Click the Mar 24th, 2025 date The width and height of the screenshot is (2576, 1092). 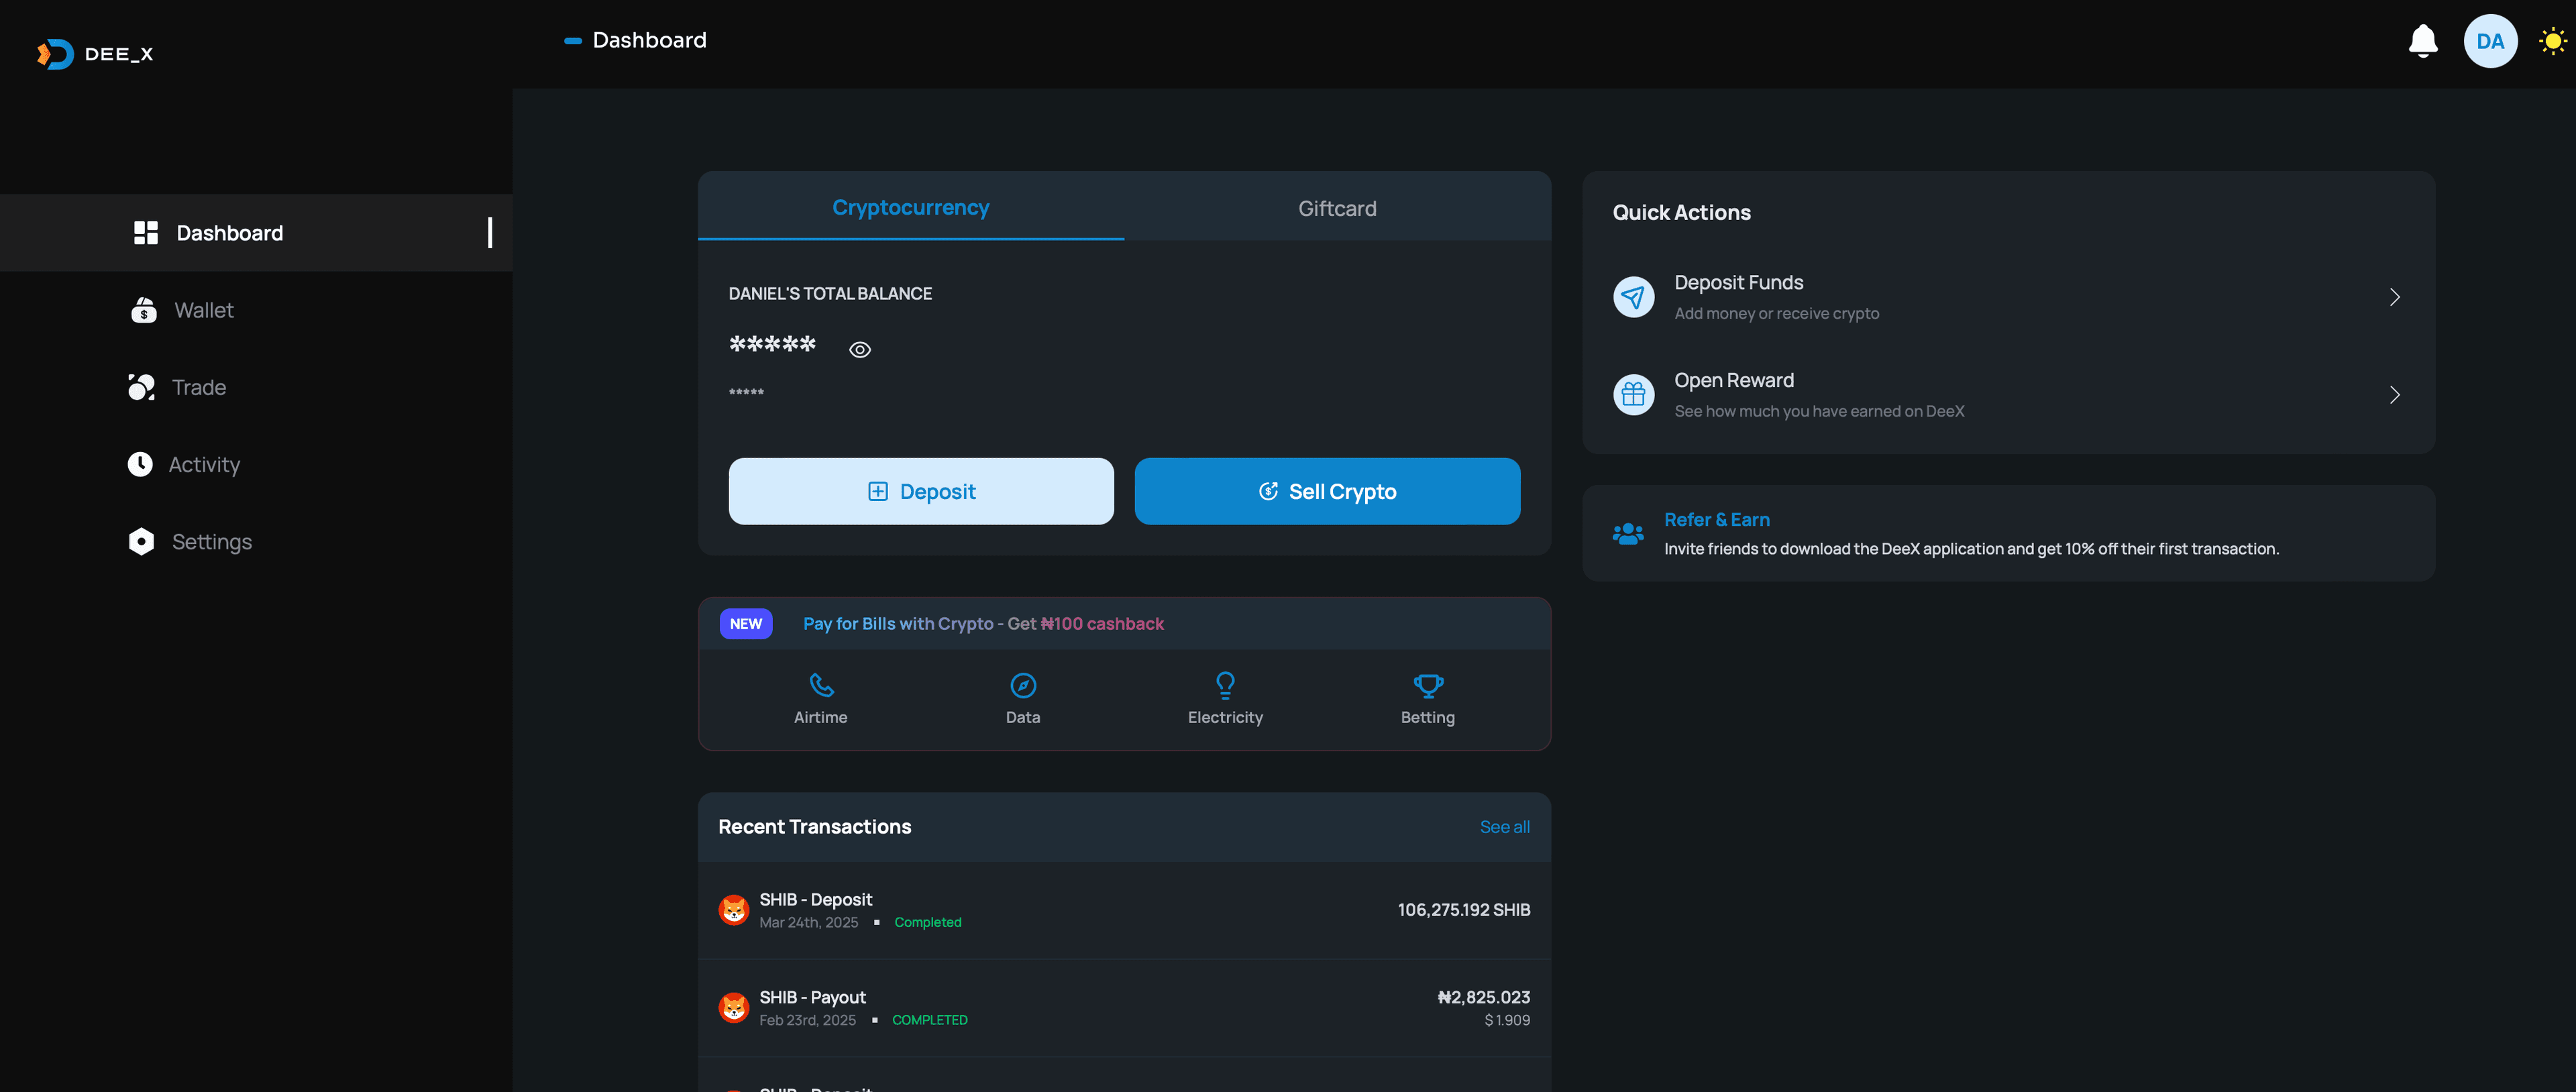point(809,922)
